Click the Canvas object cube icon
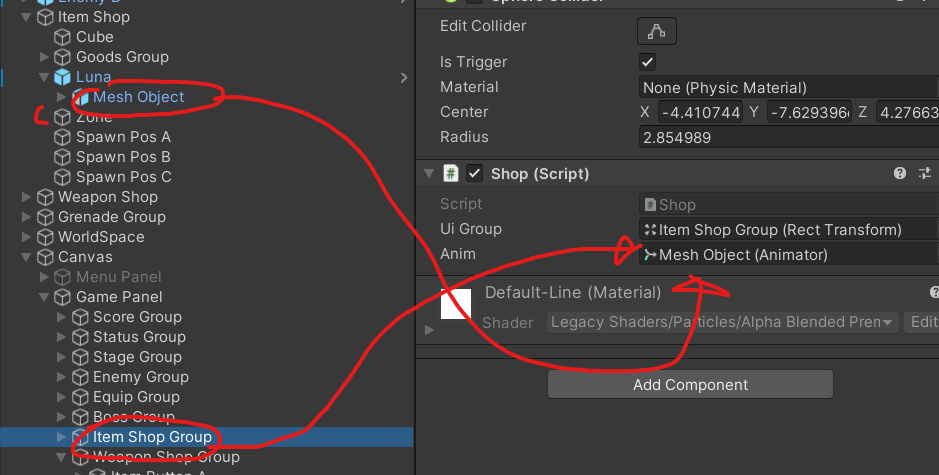The image size is (939, 475). coord(45,257)
